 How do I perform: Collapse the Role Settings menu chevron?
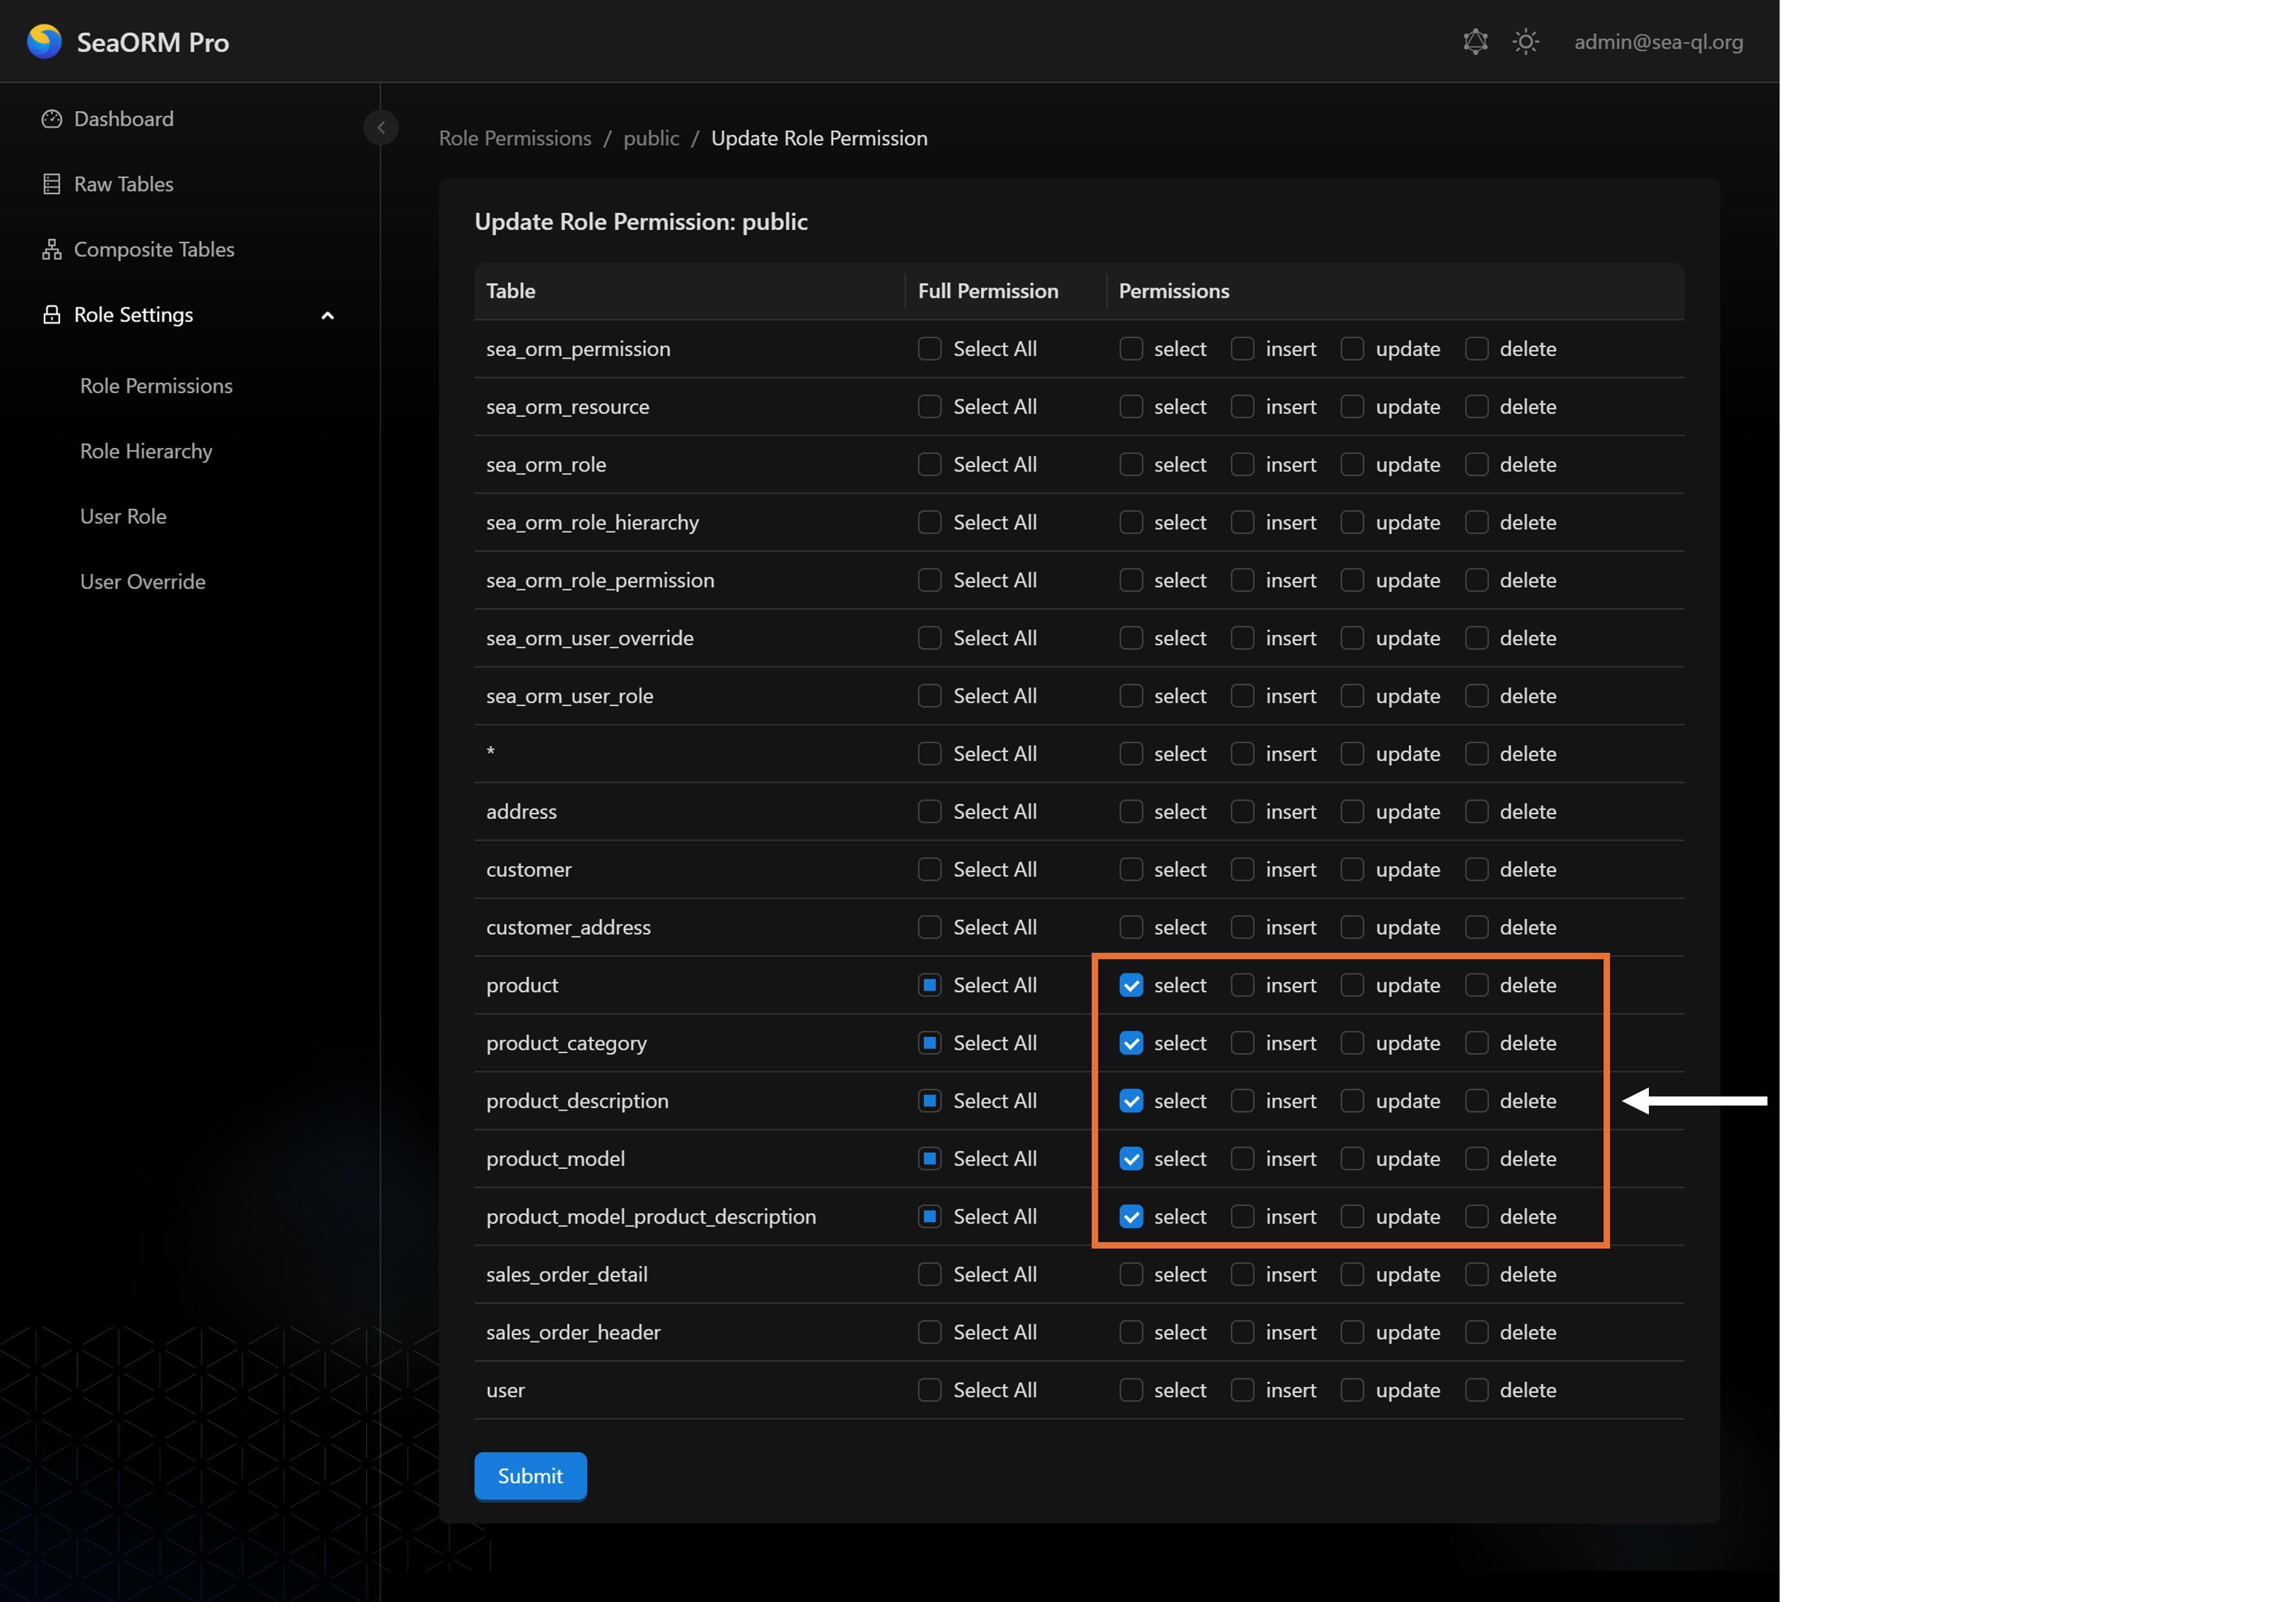(327, 316)
